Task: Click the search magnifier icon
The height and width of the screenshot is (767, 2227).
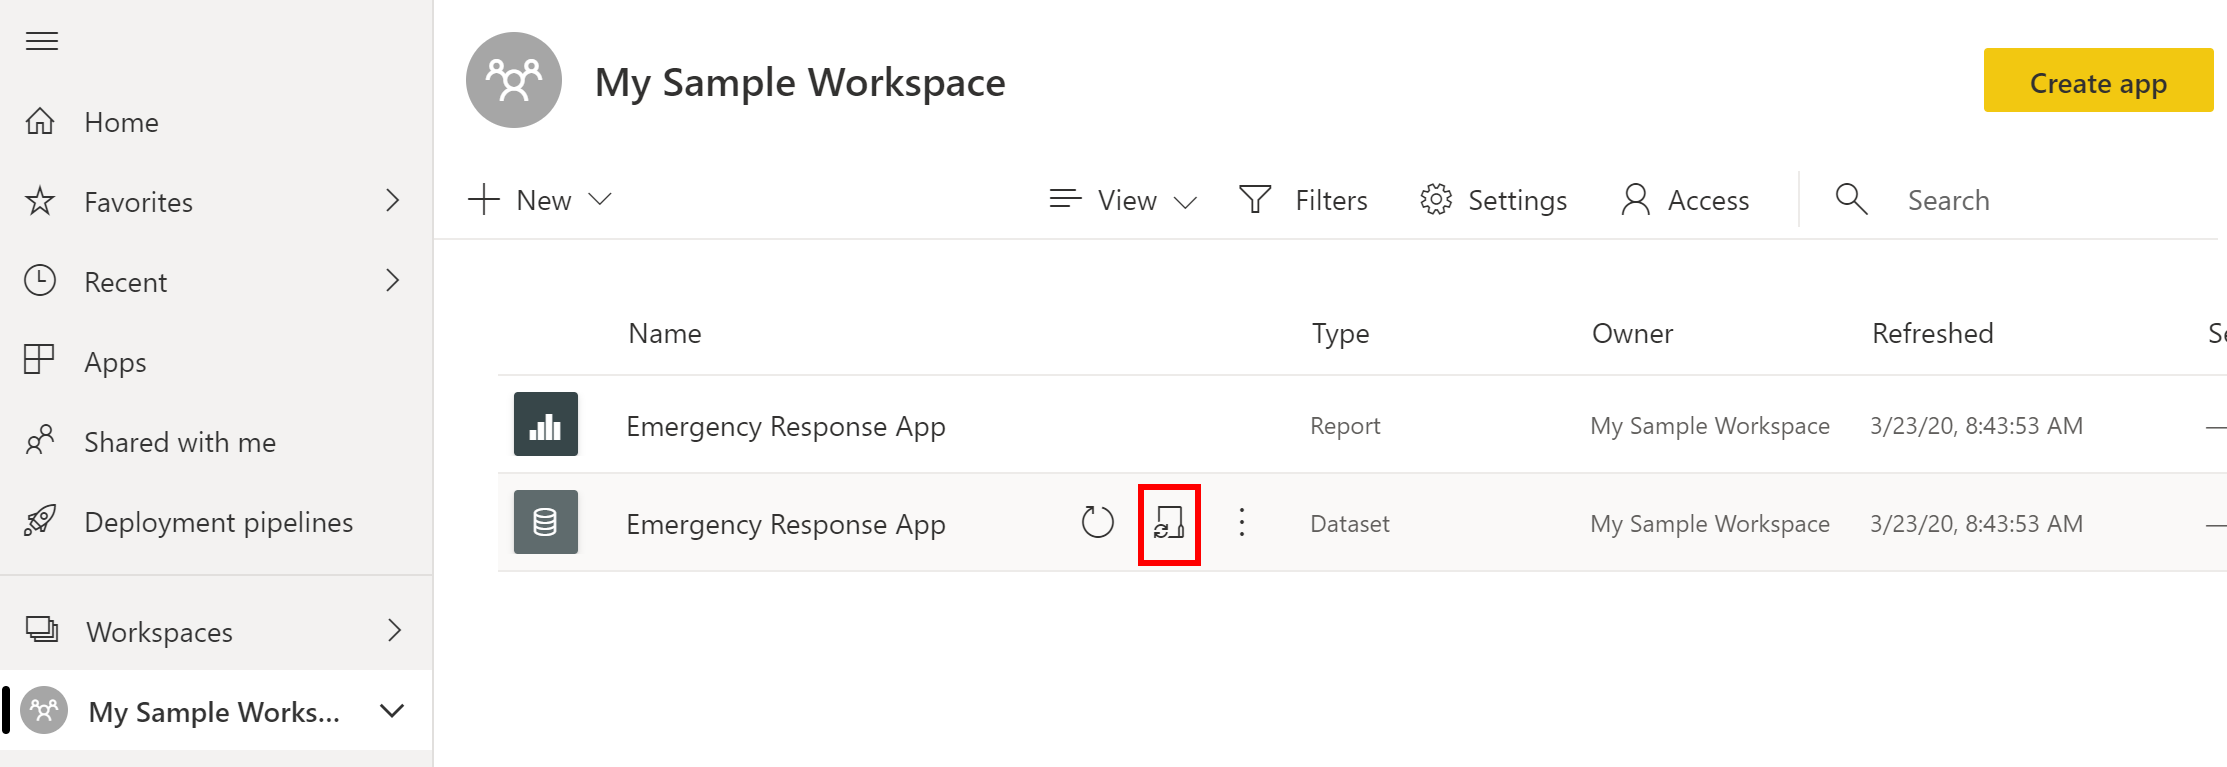Action: [1851, 199]
